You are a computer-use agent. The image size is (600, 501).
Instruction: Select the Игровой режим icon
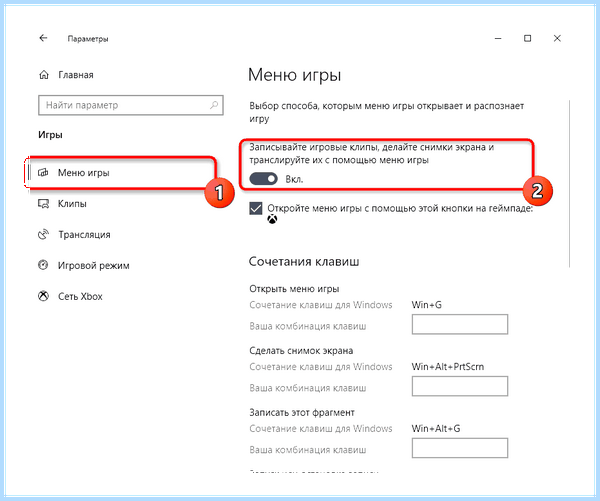click(x=43, y=265)
